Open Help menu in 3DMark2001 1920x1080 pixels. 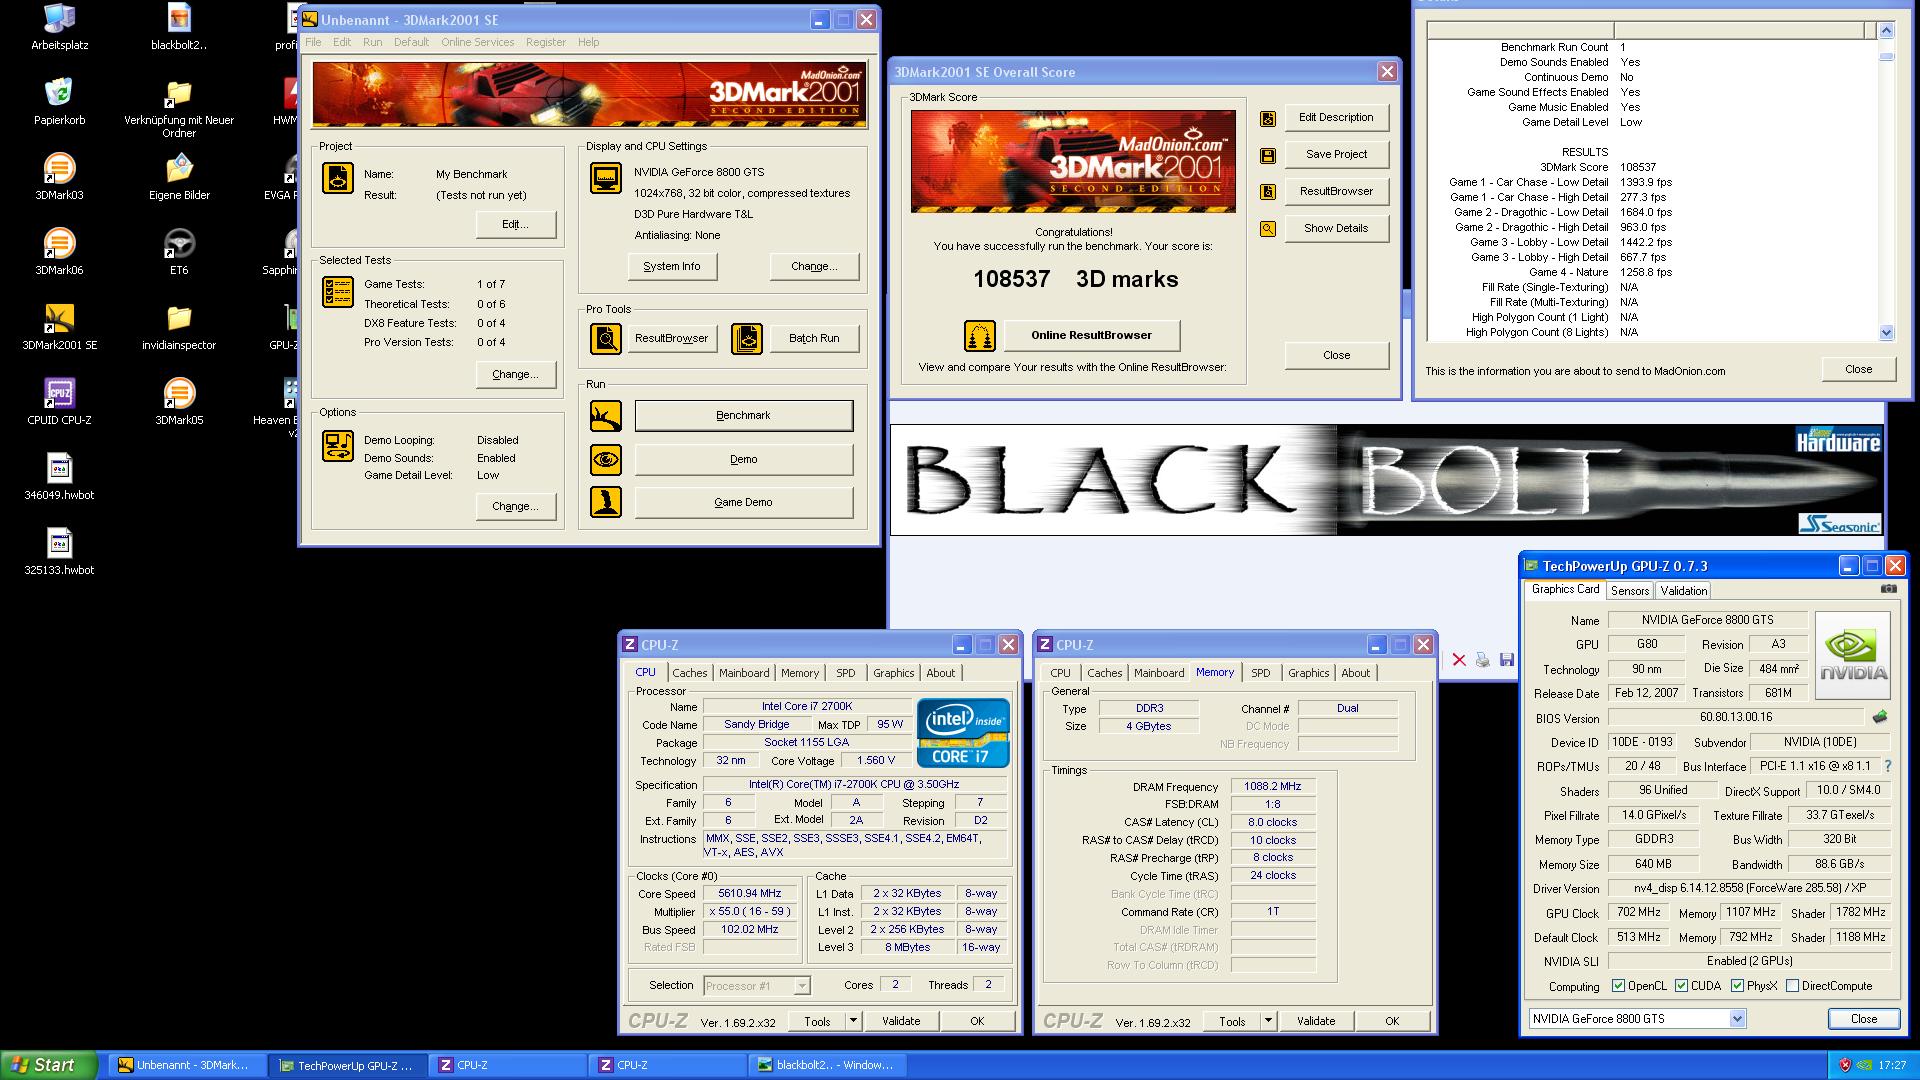[588, 42]
